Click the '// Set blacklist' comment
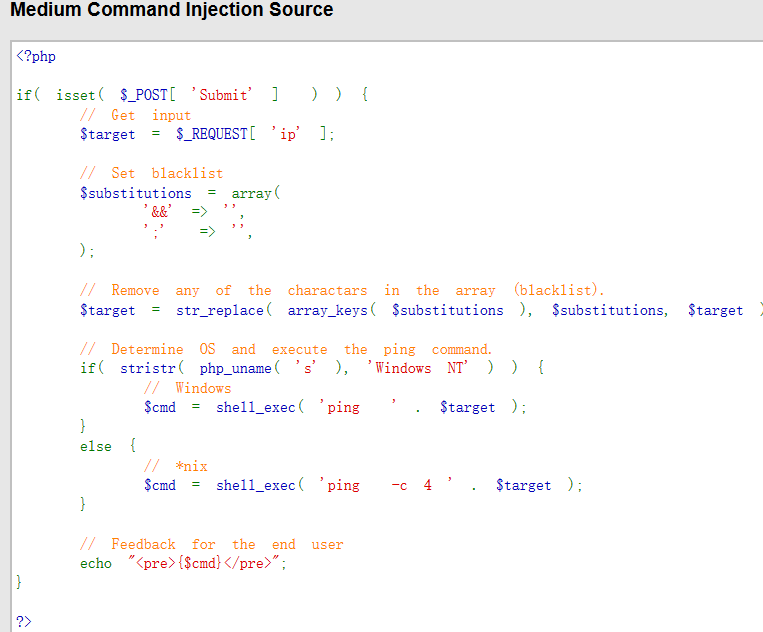Image resolution: width=763 pixels, height=632 pixels. (151, 173)
